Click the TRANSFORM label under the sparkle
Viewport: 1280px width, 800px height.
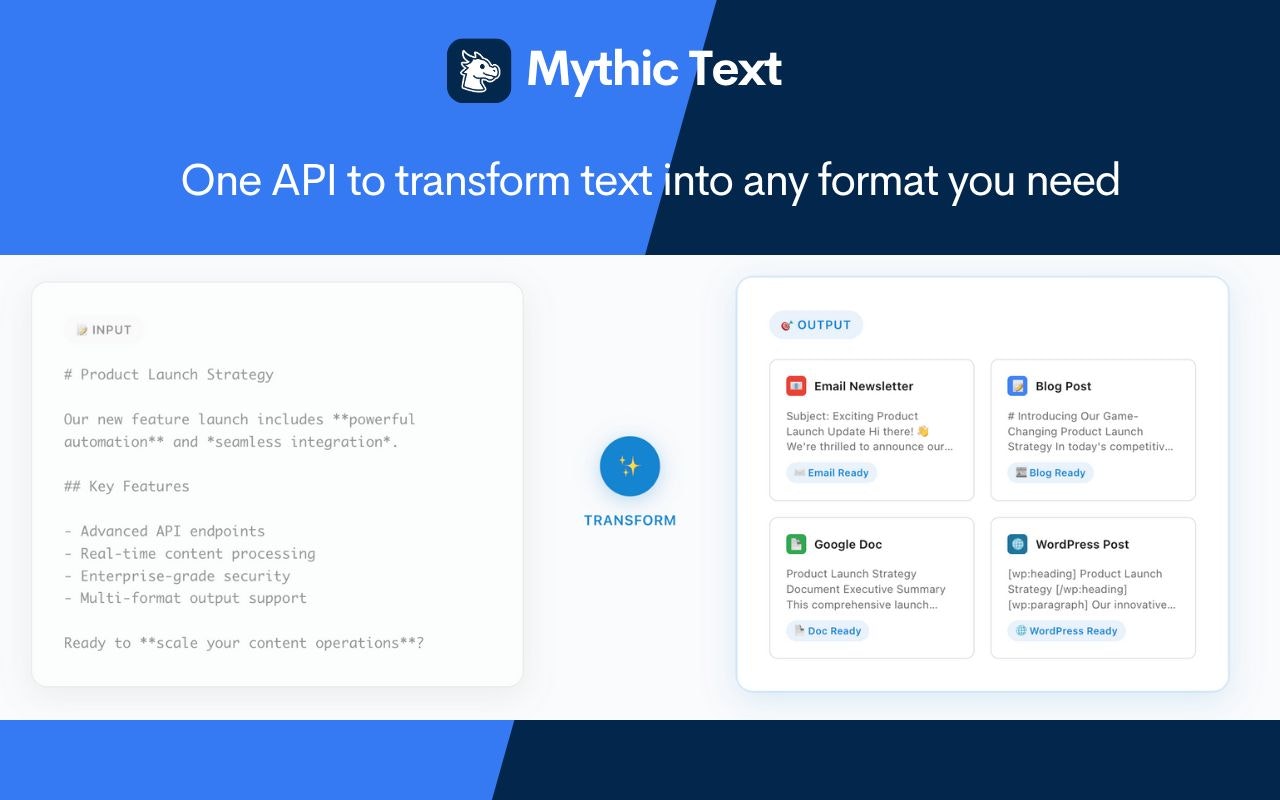coord(630,520)
